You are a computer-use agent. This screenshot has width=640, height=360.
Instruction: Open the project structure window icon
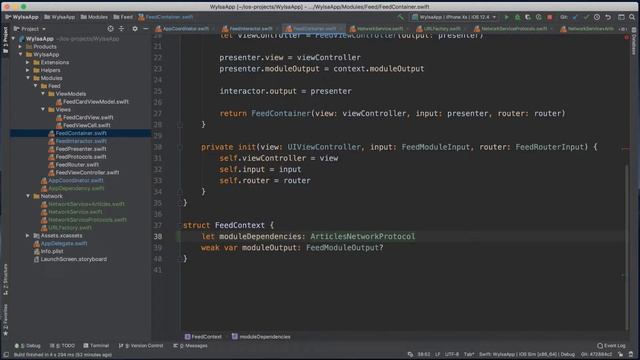pos(621,17)
